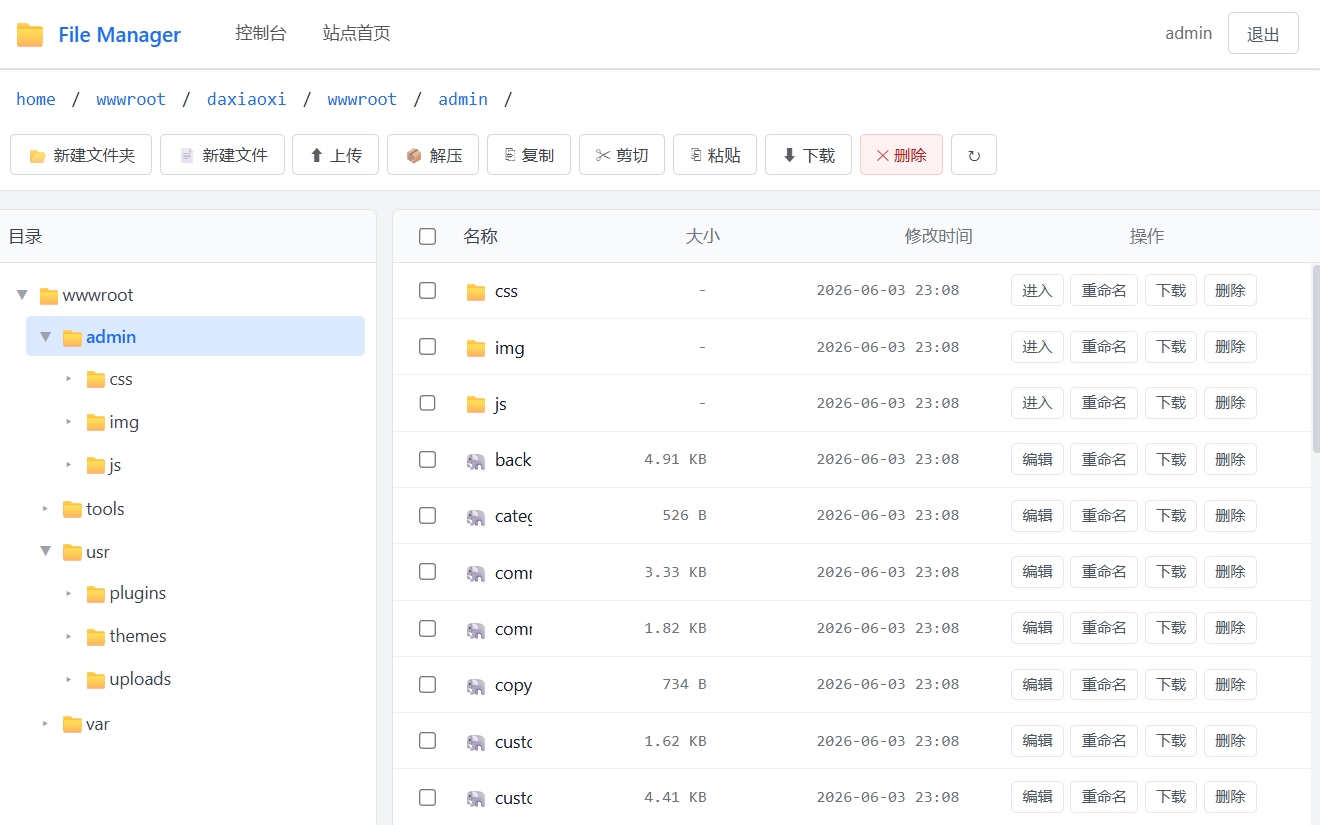Viewport: 1320px width, 825px height.
Task: Click the 退出 (logout) button
Action: click(x=1263, y=33)
